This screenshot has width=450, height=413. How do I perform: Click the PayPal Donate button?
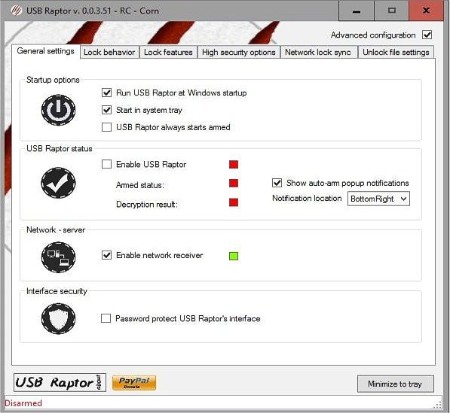pyautogui.click(x=134, y=383)
